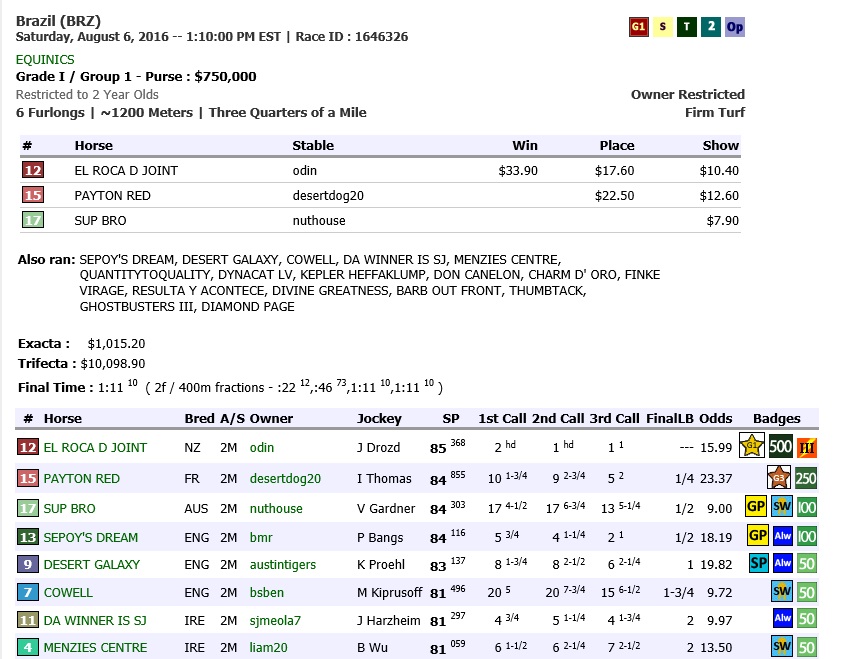Image resolution: width=843 pixels, height=659 pixels.
Task: Click the $7.90 show payout for Sup Bro
Action: click(x=723, y=221)
